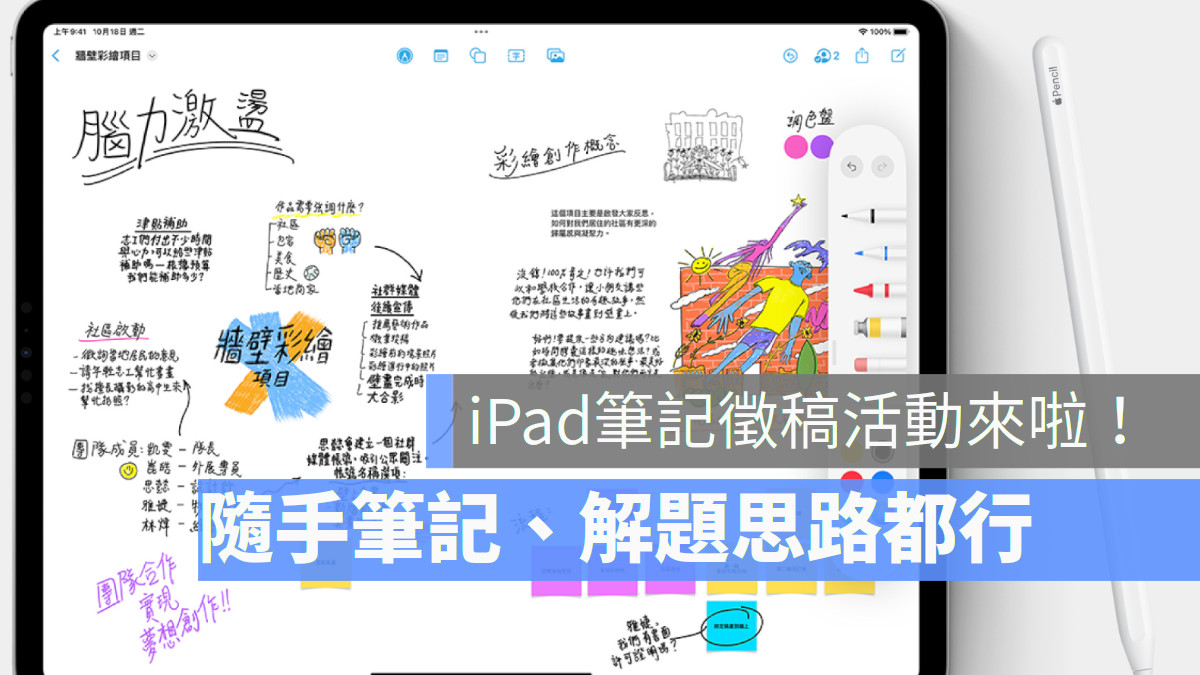The width and height of the screenshot is (1200, 675).
Task: Redo using the tool palette arrow
Action: [881, 167]
